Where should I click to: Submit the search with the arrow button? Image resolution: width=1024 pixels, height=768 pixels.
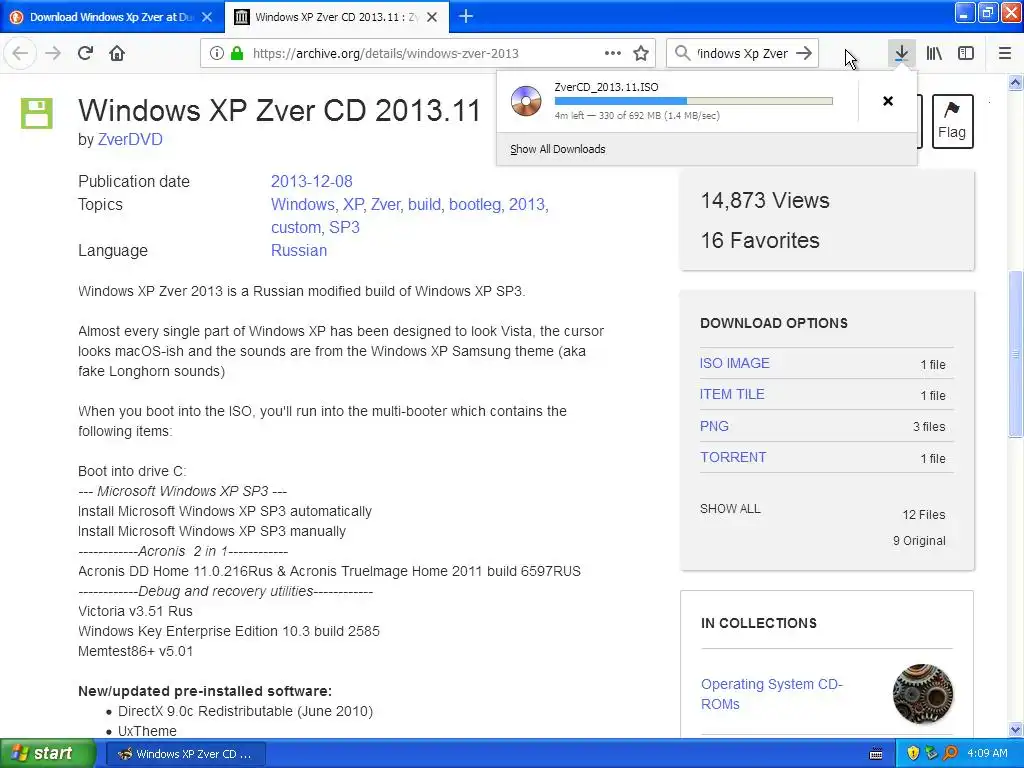(804, 53)
